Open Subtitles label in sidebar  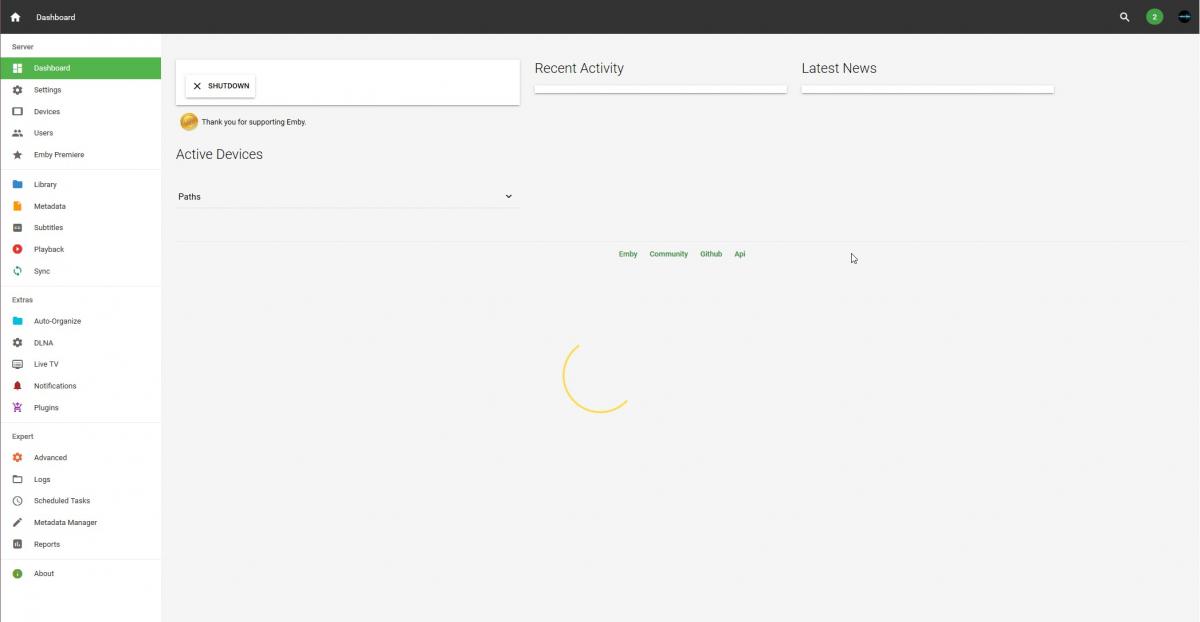click(x=48, y=228)
